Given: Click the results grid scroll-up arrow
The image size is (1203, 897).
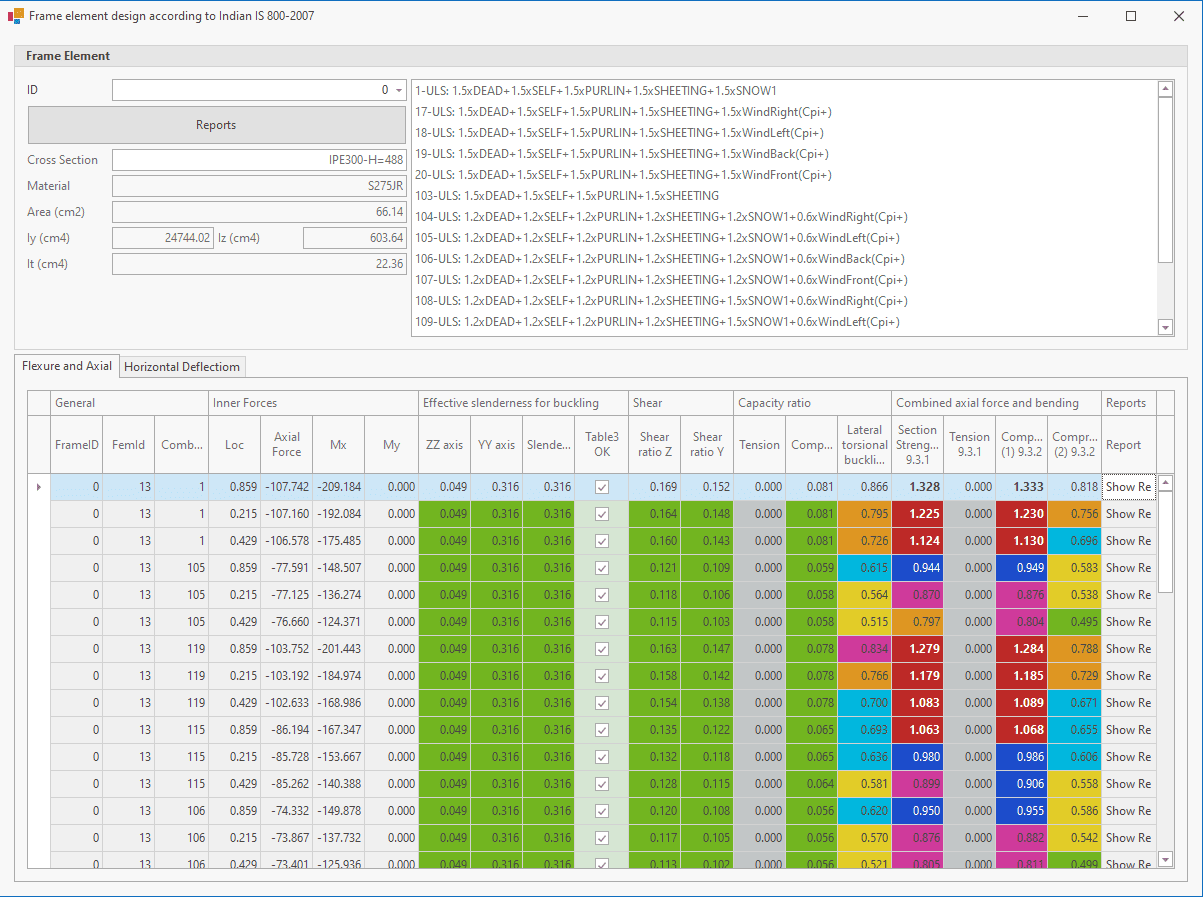Looking at the screenshot, I should 1164,484.
